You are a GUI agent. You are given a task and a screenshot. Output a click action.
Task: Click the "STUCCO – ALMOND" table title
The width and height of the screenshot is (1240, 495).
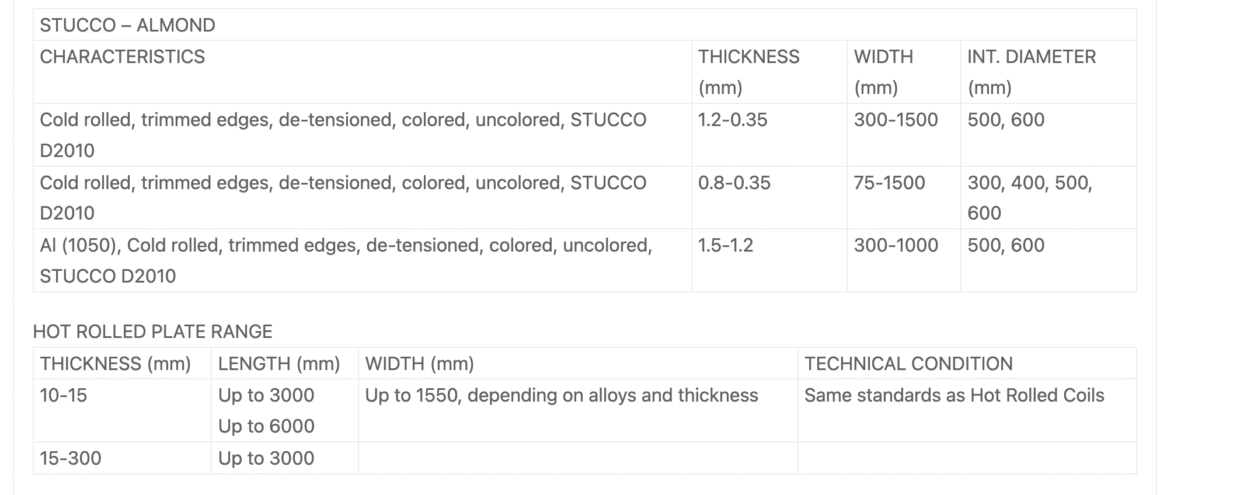[127, 25]
